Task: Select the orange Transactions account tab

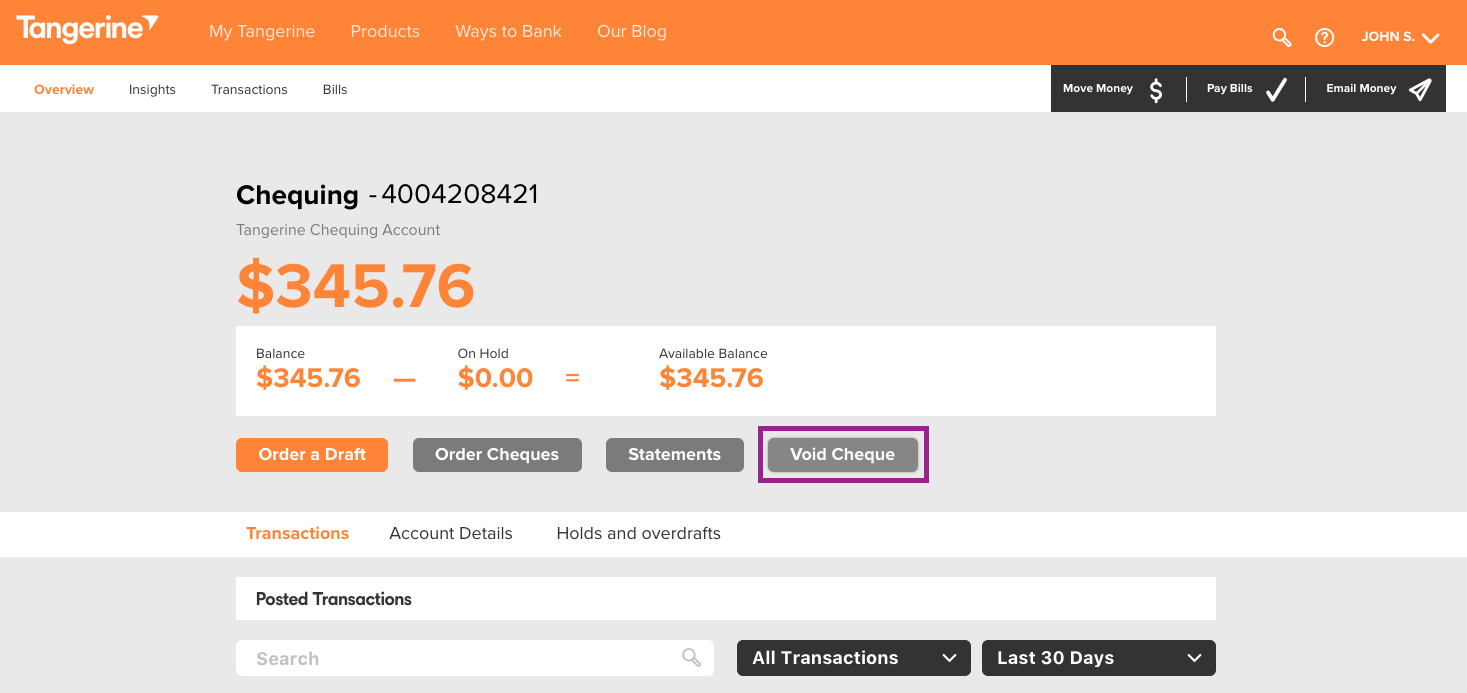Action: point(297,533)
